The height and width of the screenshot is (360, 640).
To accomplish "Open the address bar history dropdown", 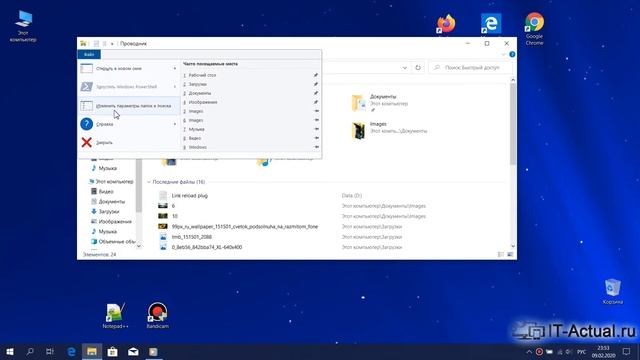I will (x=404, y=68).
